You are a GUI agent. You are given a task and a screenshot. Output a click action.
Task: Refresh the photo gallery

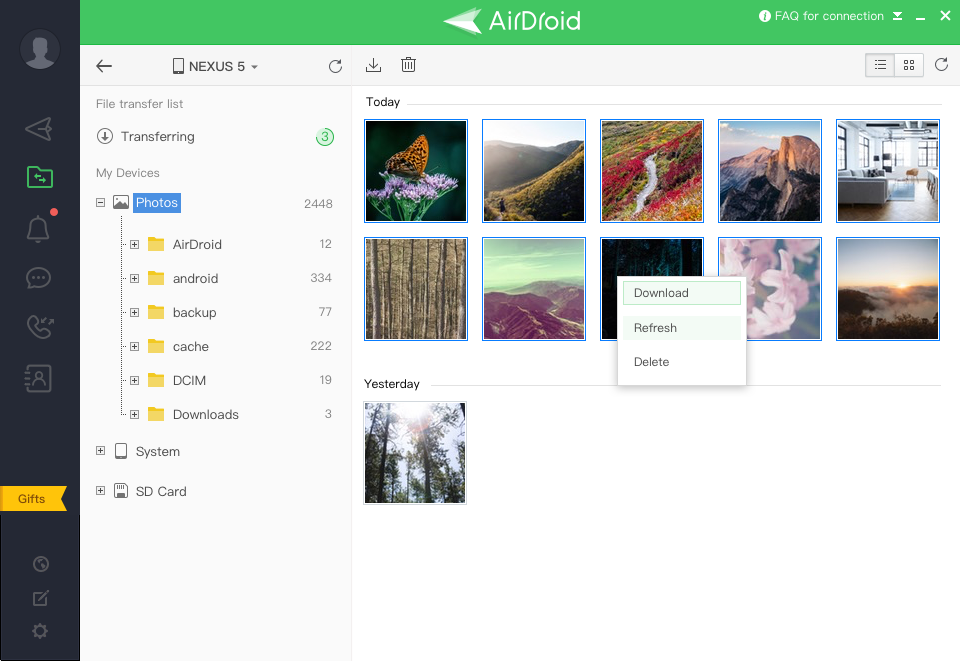(x=942, y=64)
